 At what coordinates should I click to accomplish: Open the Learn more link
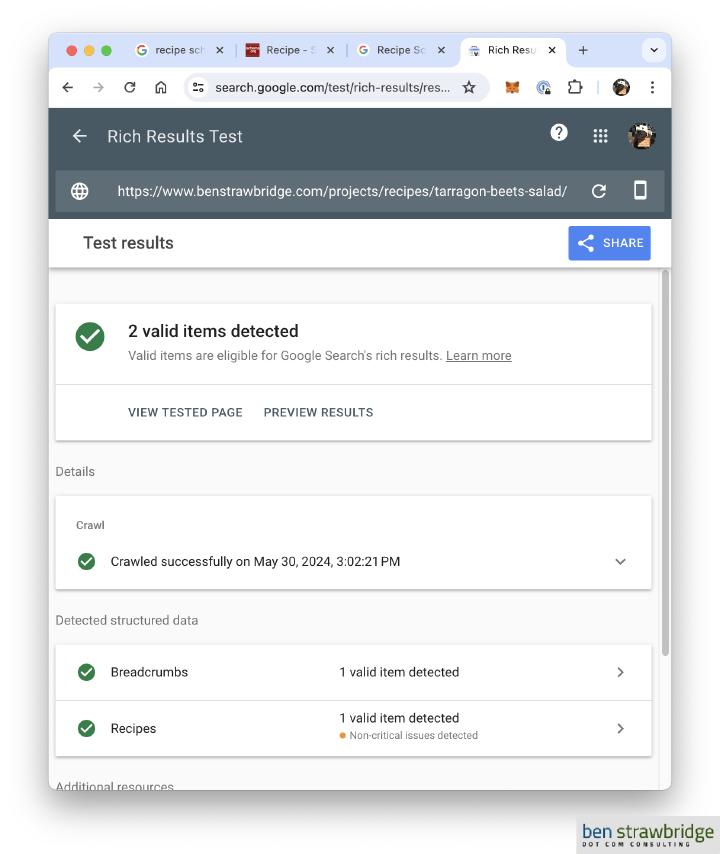click(x=478, y=355)
